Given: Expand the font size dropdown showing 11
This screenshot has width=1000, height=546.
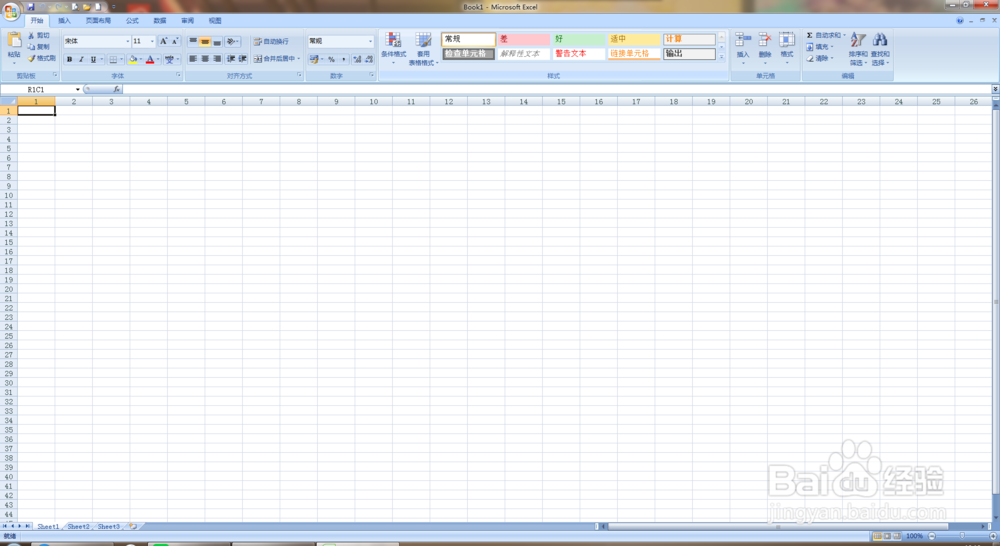Looking at the screenshot, I should click(x=152, y=41).
